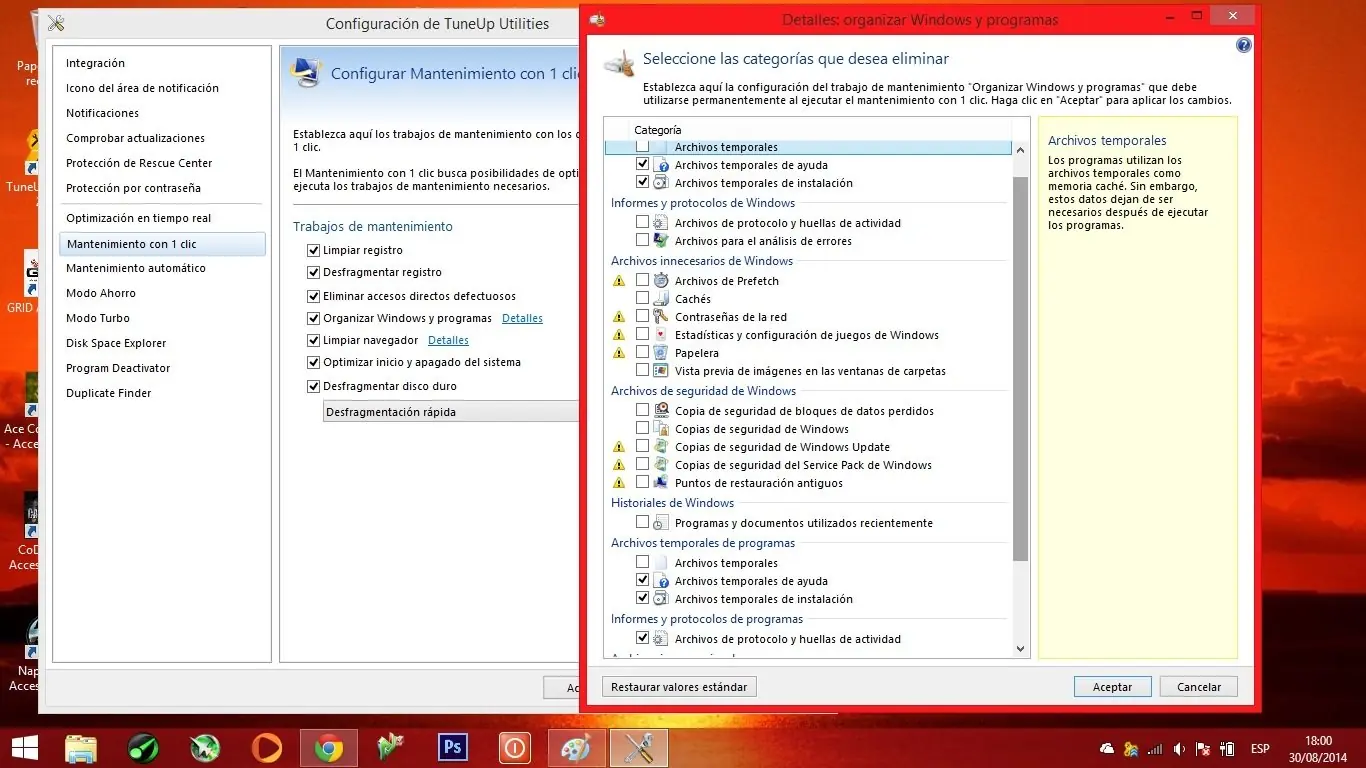Click the warning icon beside Contraseñas de la red
The width and height of the screenshot is (1366, 768).
click(x=619, y=317)
